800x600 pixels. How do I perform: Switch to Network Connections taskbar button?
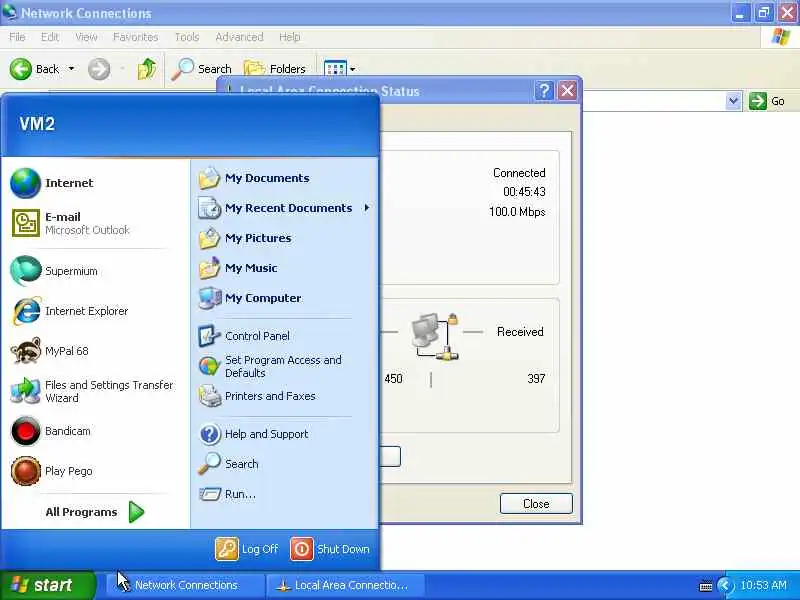click(x=185, y=585)
